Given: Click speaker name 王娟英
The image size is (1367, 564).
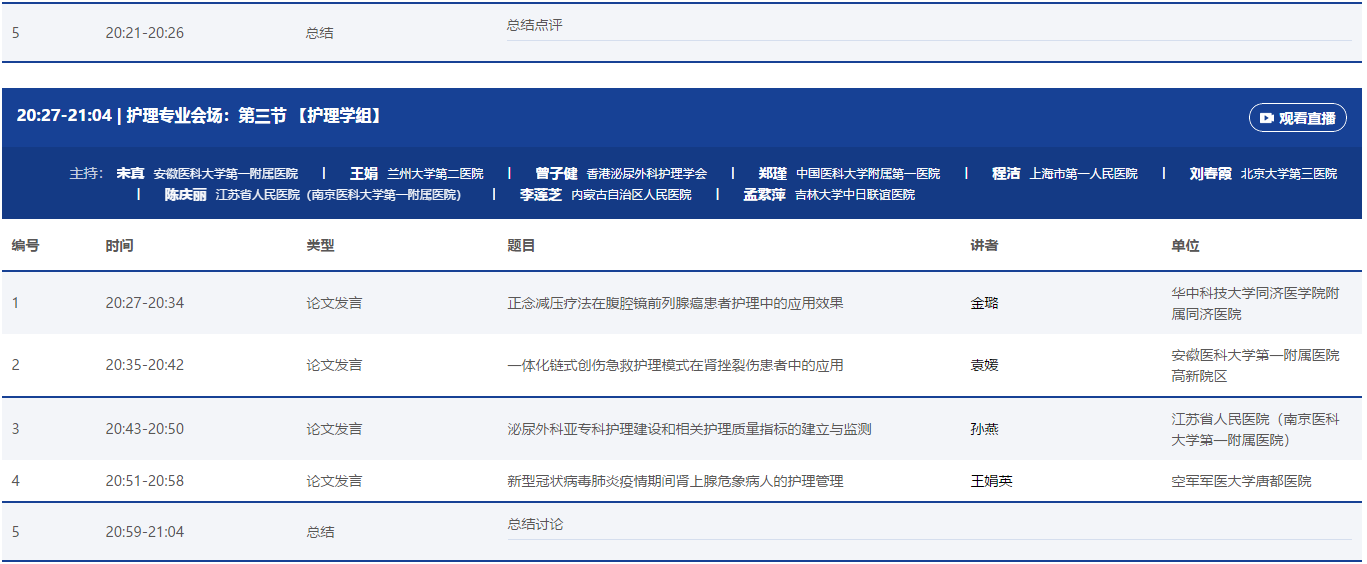Looking at the screenshot, I should point(991,482).
